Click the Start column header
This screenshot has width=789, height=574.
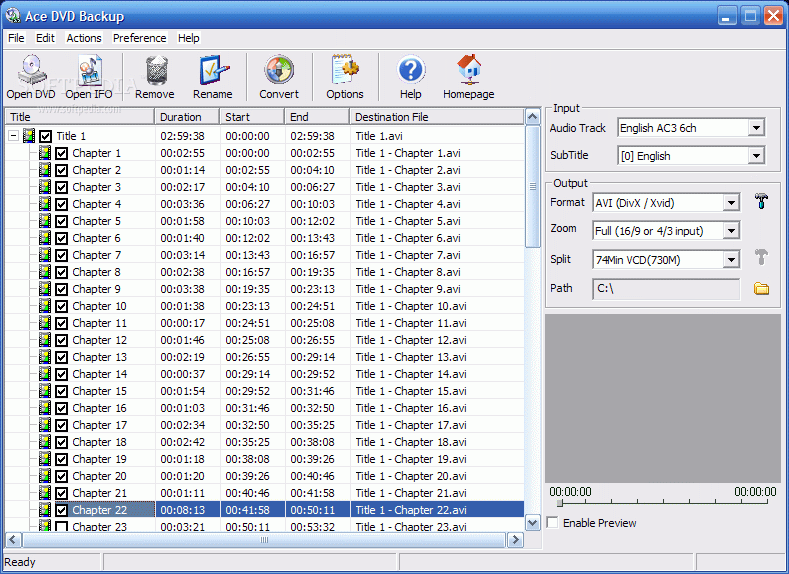[x=252, y=117]
